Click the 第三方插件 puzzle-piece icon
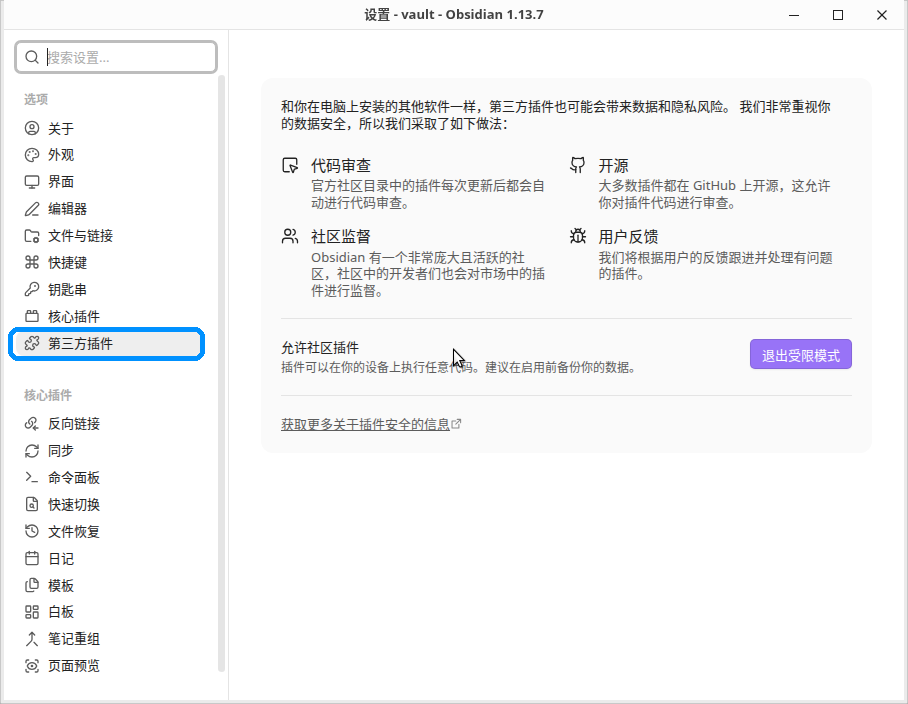 (x=32, y=344)
